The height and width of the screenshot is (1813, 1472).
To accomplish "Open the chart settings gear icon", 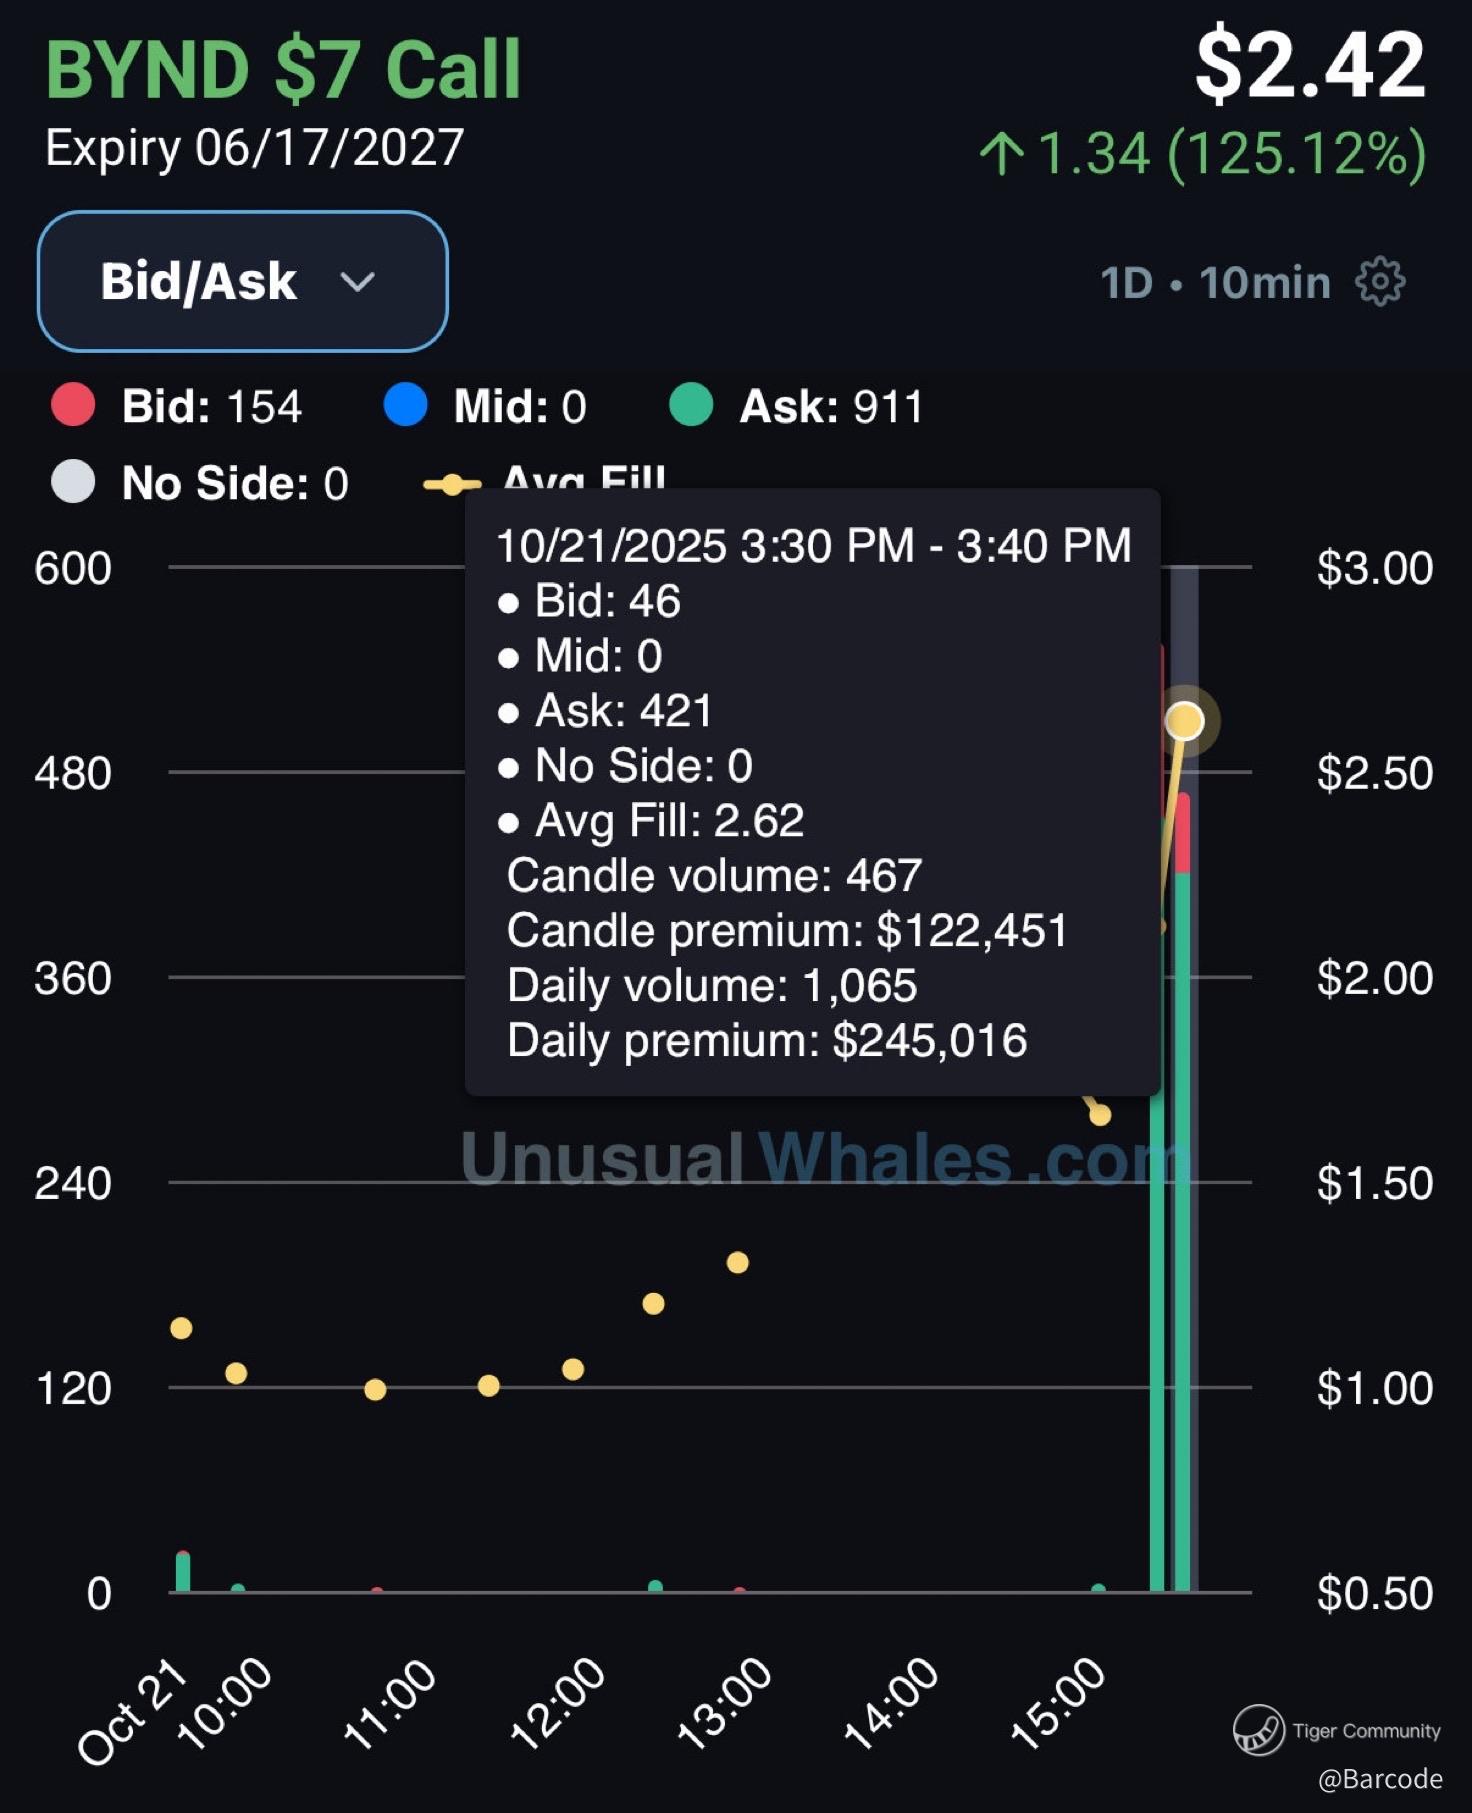I will (x=1380, y=282).
